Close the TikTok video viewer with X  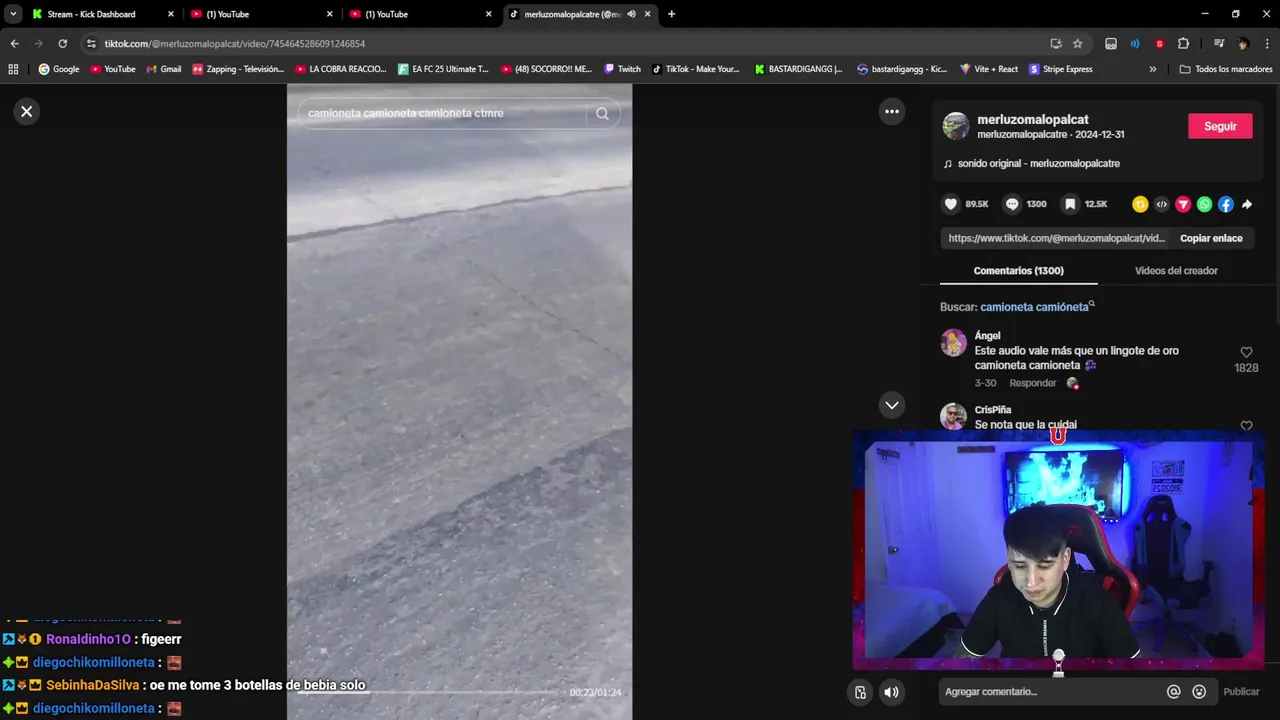tap(27, 111)
